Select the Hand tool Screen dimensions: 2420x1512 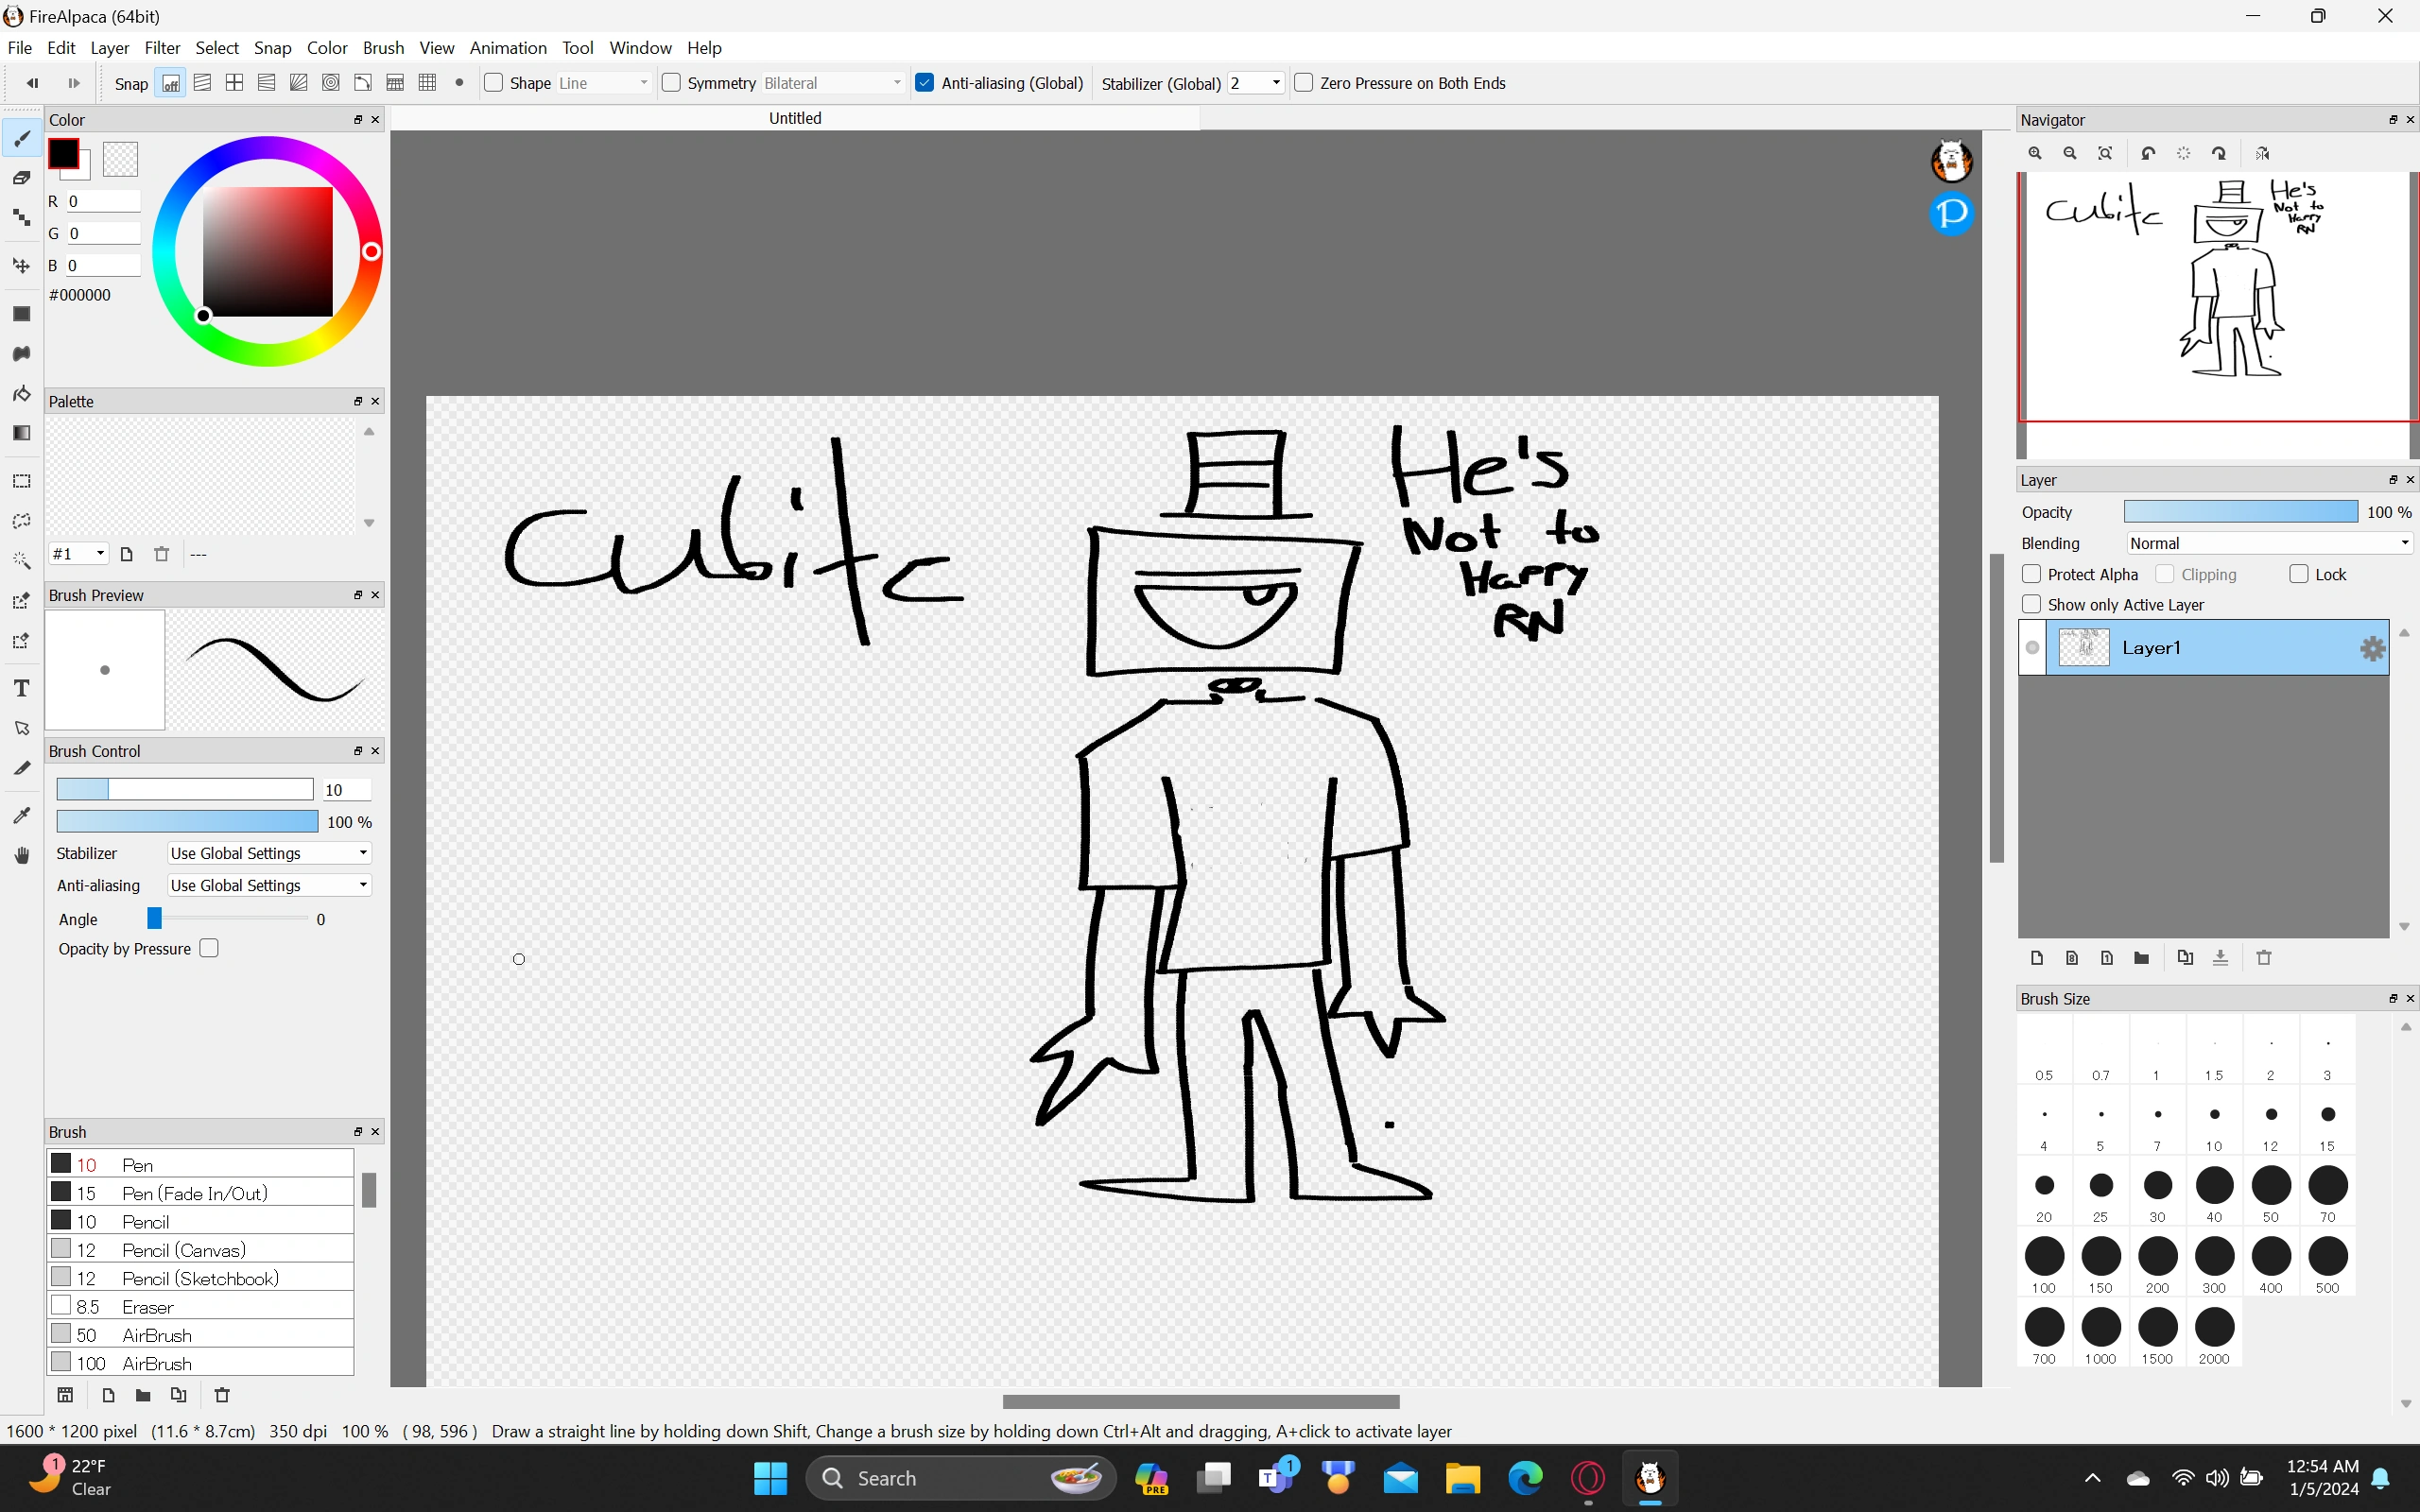pos(22,855)
